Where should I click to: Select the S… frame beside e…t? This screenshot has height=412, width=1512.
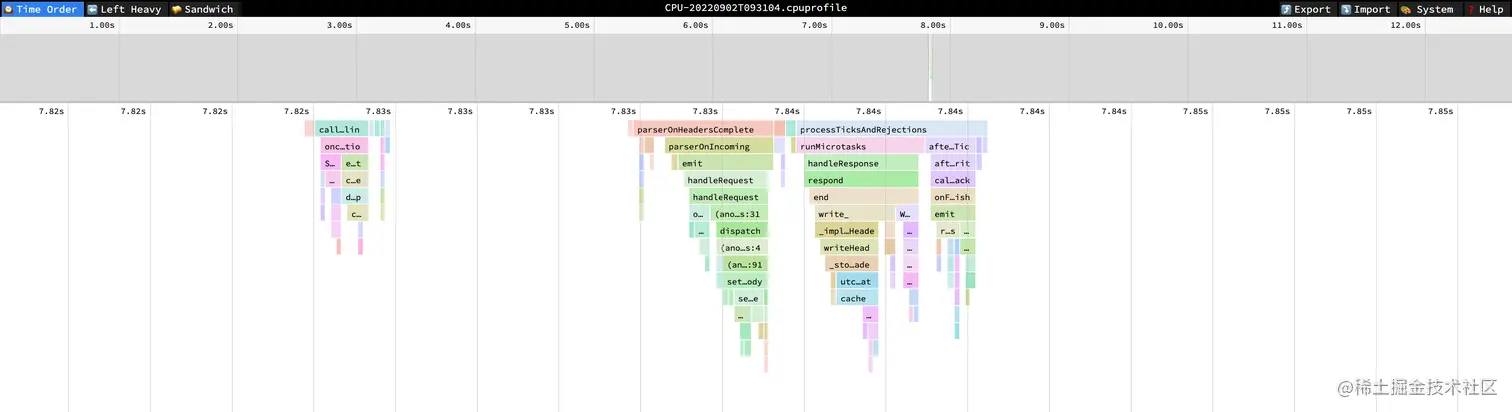[331, 163]
